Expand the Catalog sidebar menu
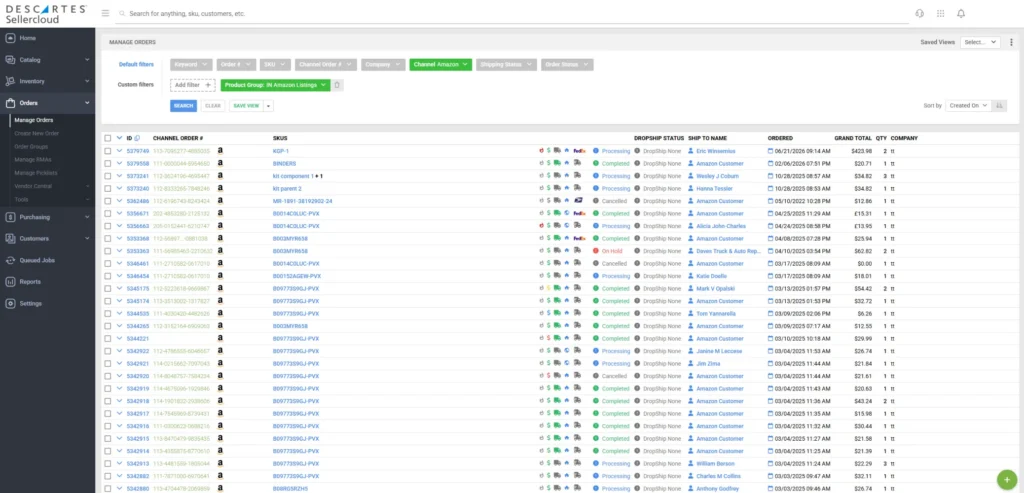This screenshot has height=493, width=1024. click(47, 59)
